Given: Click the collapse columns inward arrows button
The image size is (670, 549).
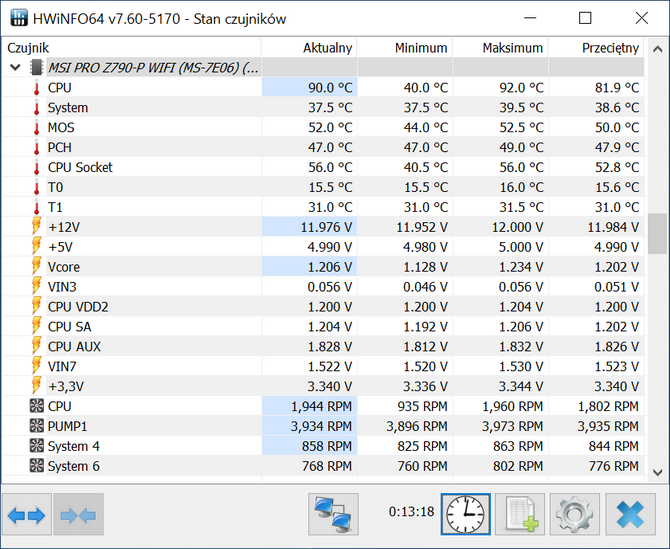Looking at the screenshot, I should click(x=79, y=514).
